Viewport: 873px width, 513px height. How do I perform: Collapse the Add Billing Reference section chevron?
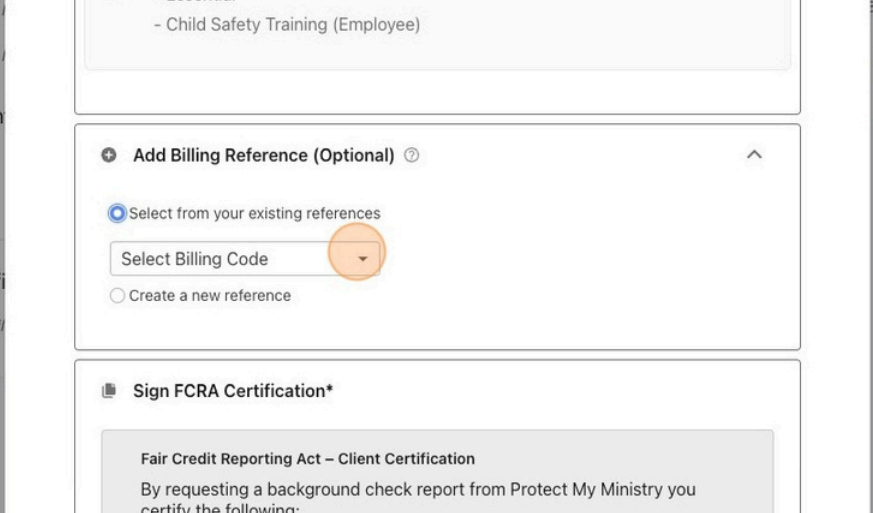point(754,154)
